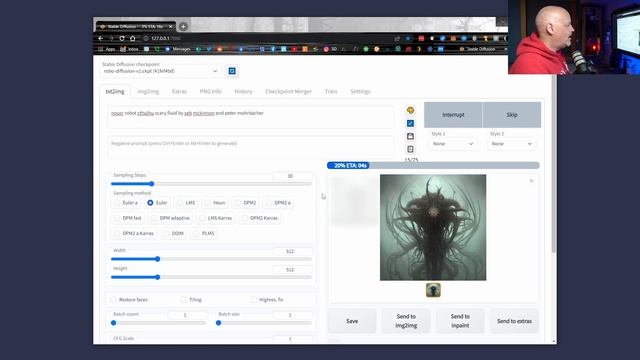
Task: Click the save style disk icon
Action: point(410,136)
